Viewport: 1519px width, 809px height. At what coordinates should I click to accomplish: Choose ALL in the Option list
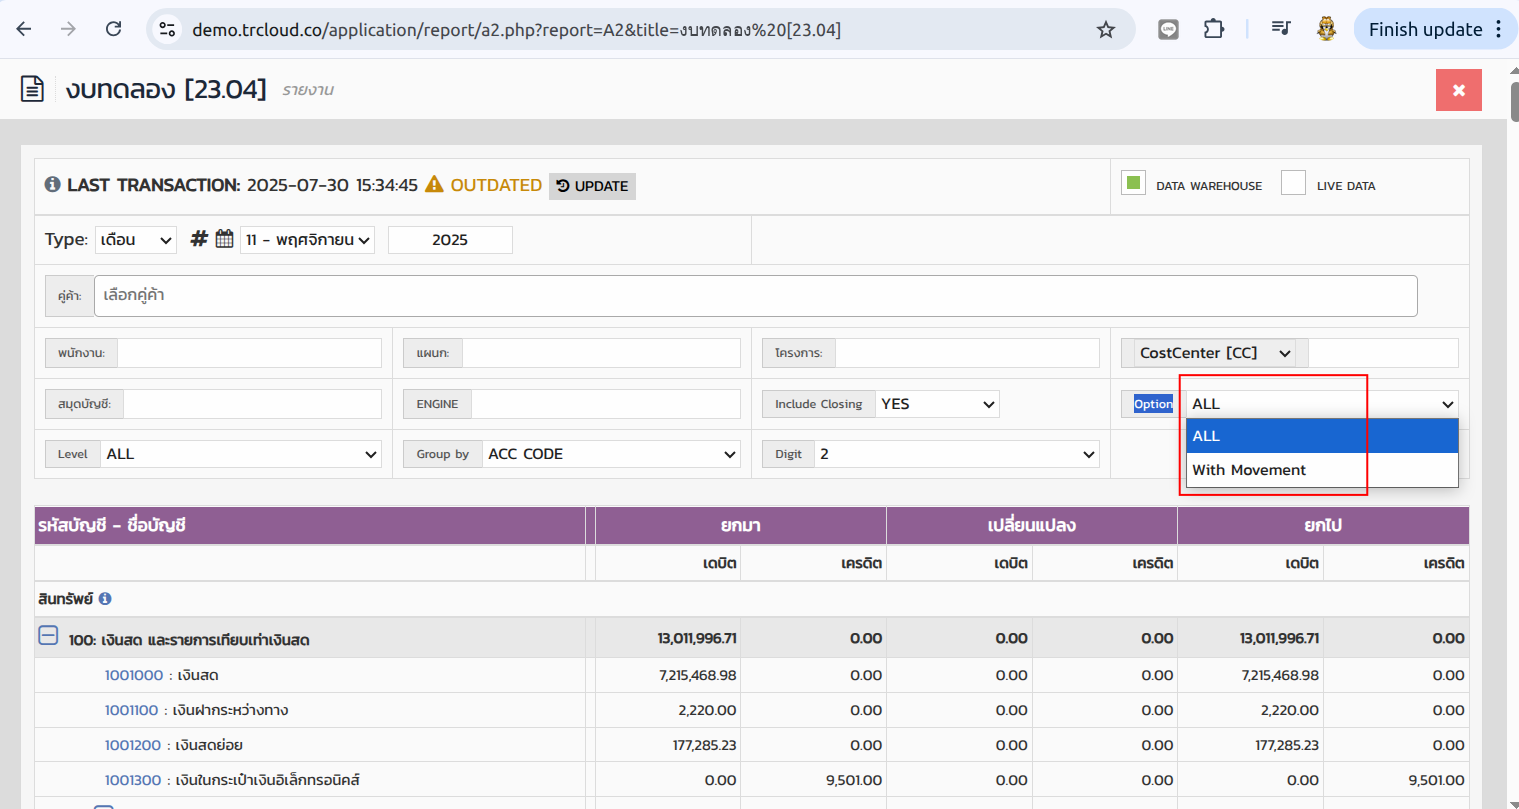pos(1206,436)
